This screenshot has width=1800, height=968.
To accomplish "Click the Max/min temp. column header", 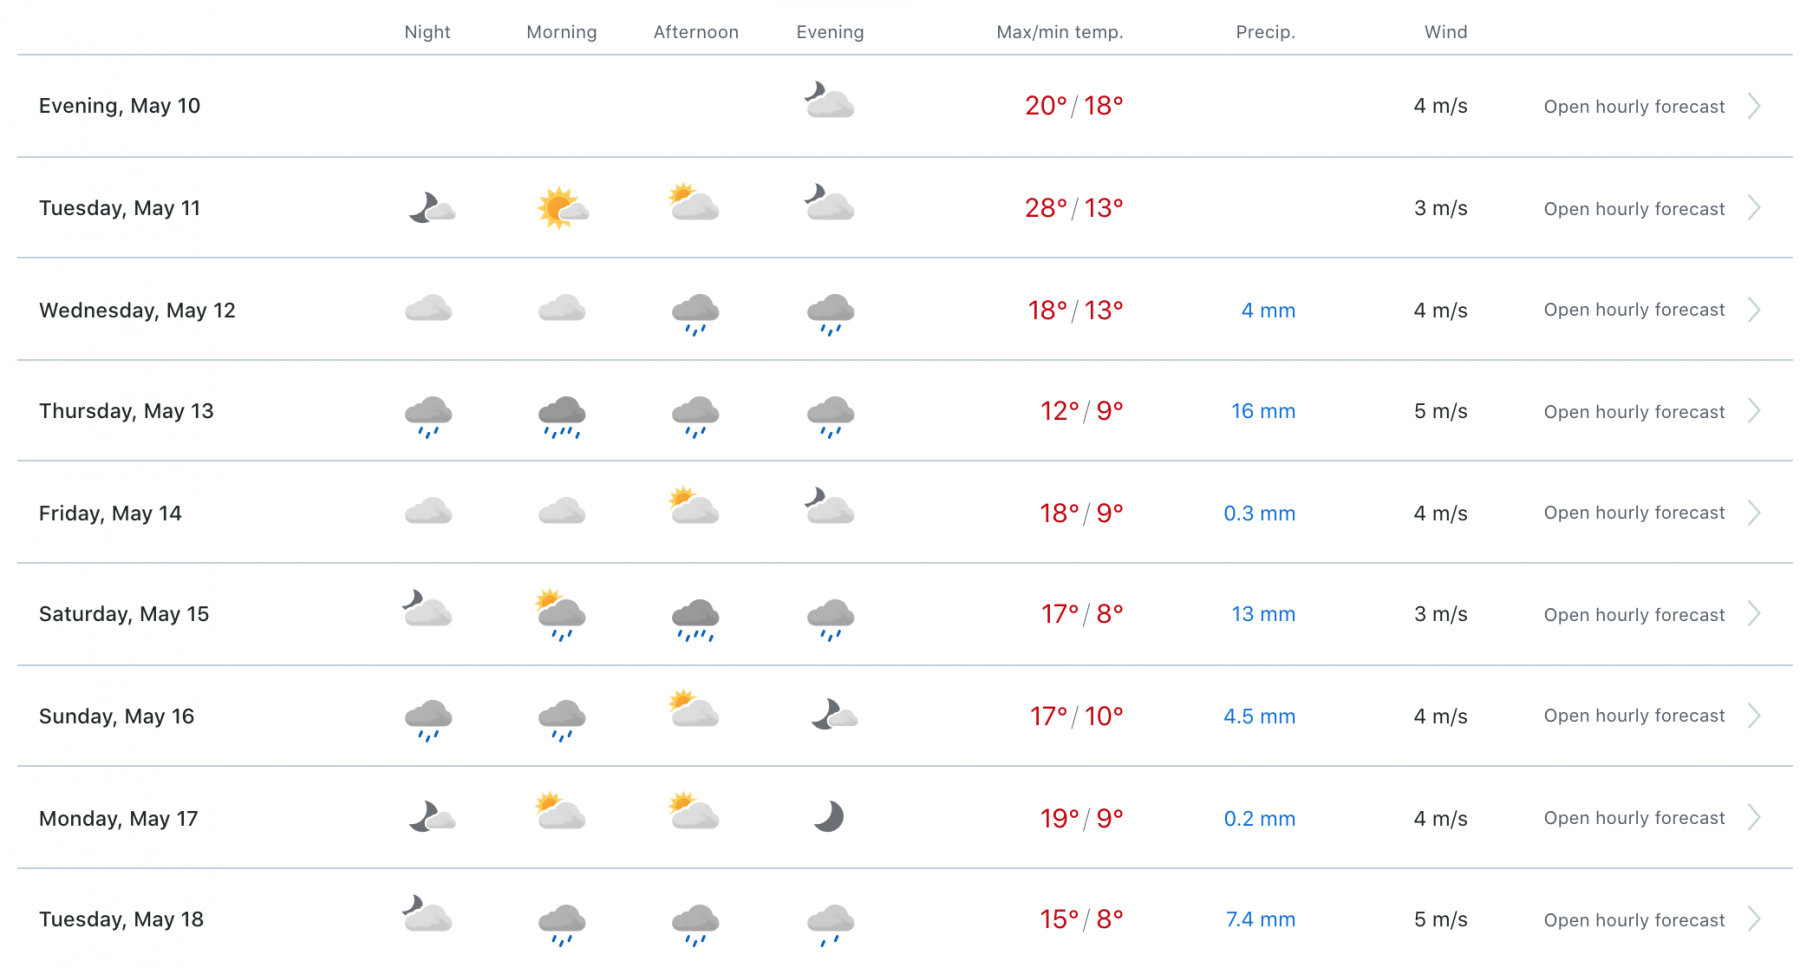I will tap(1059, 32).
